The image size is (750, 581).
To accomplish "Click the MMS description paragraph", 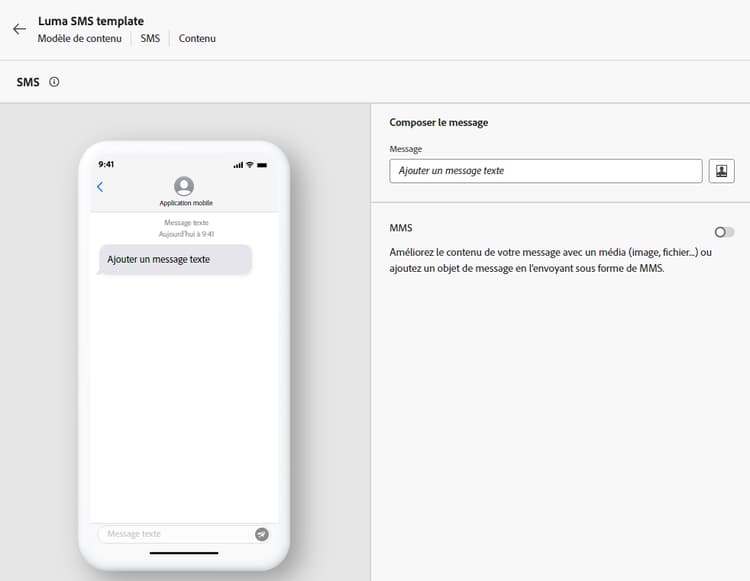I will [x=551, y=260].
